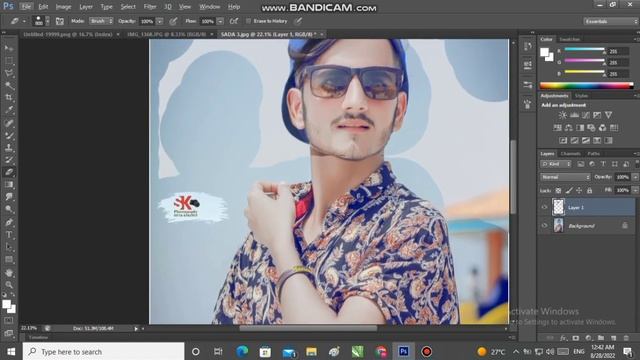The width and height of the screenshot is (640, 360).
Task: Toggle lock all padlock icon
Action: click(589, 191)
